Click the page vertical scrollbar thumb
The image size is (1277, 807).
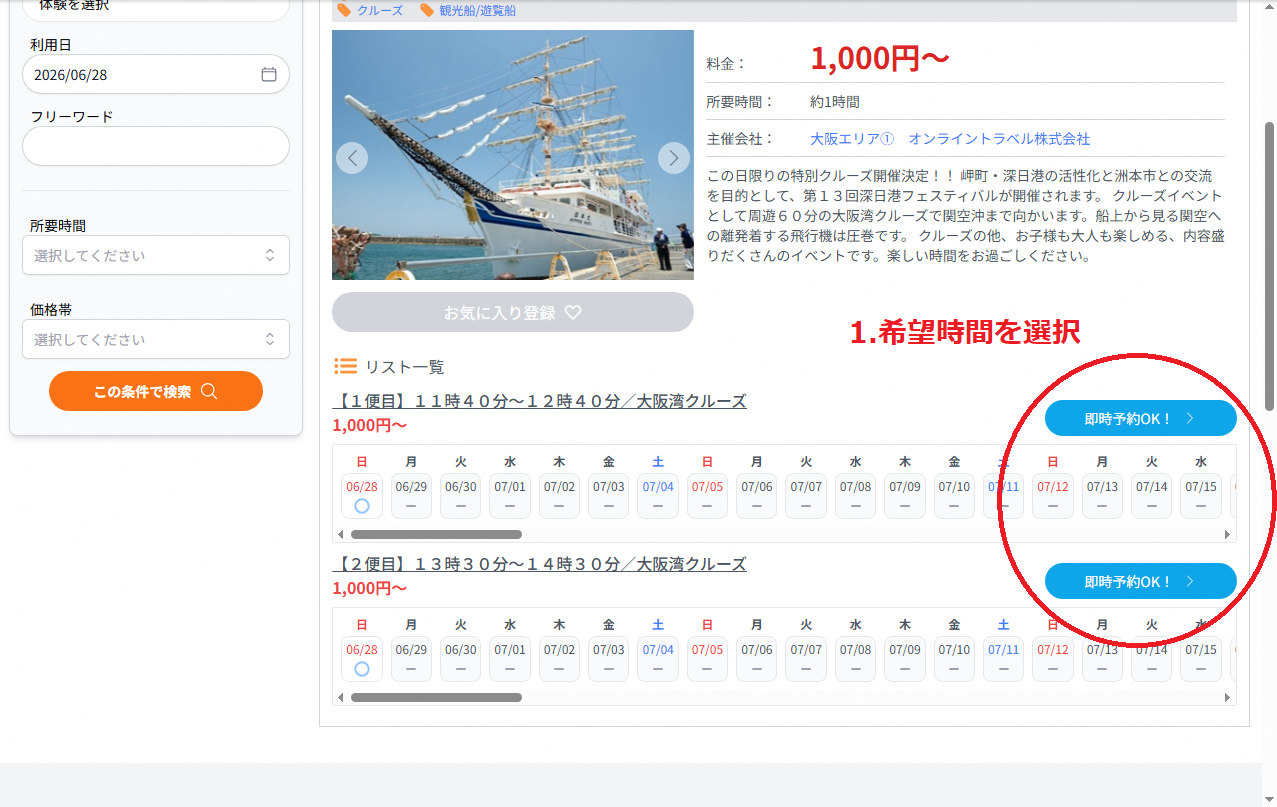(1270, 265)
